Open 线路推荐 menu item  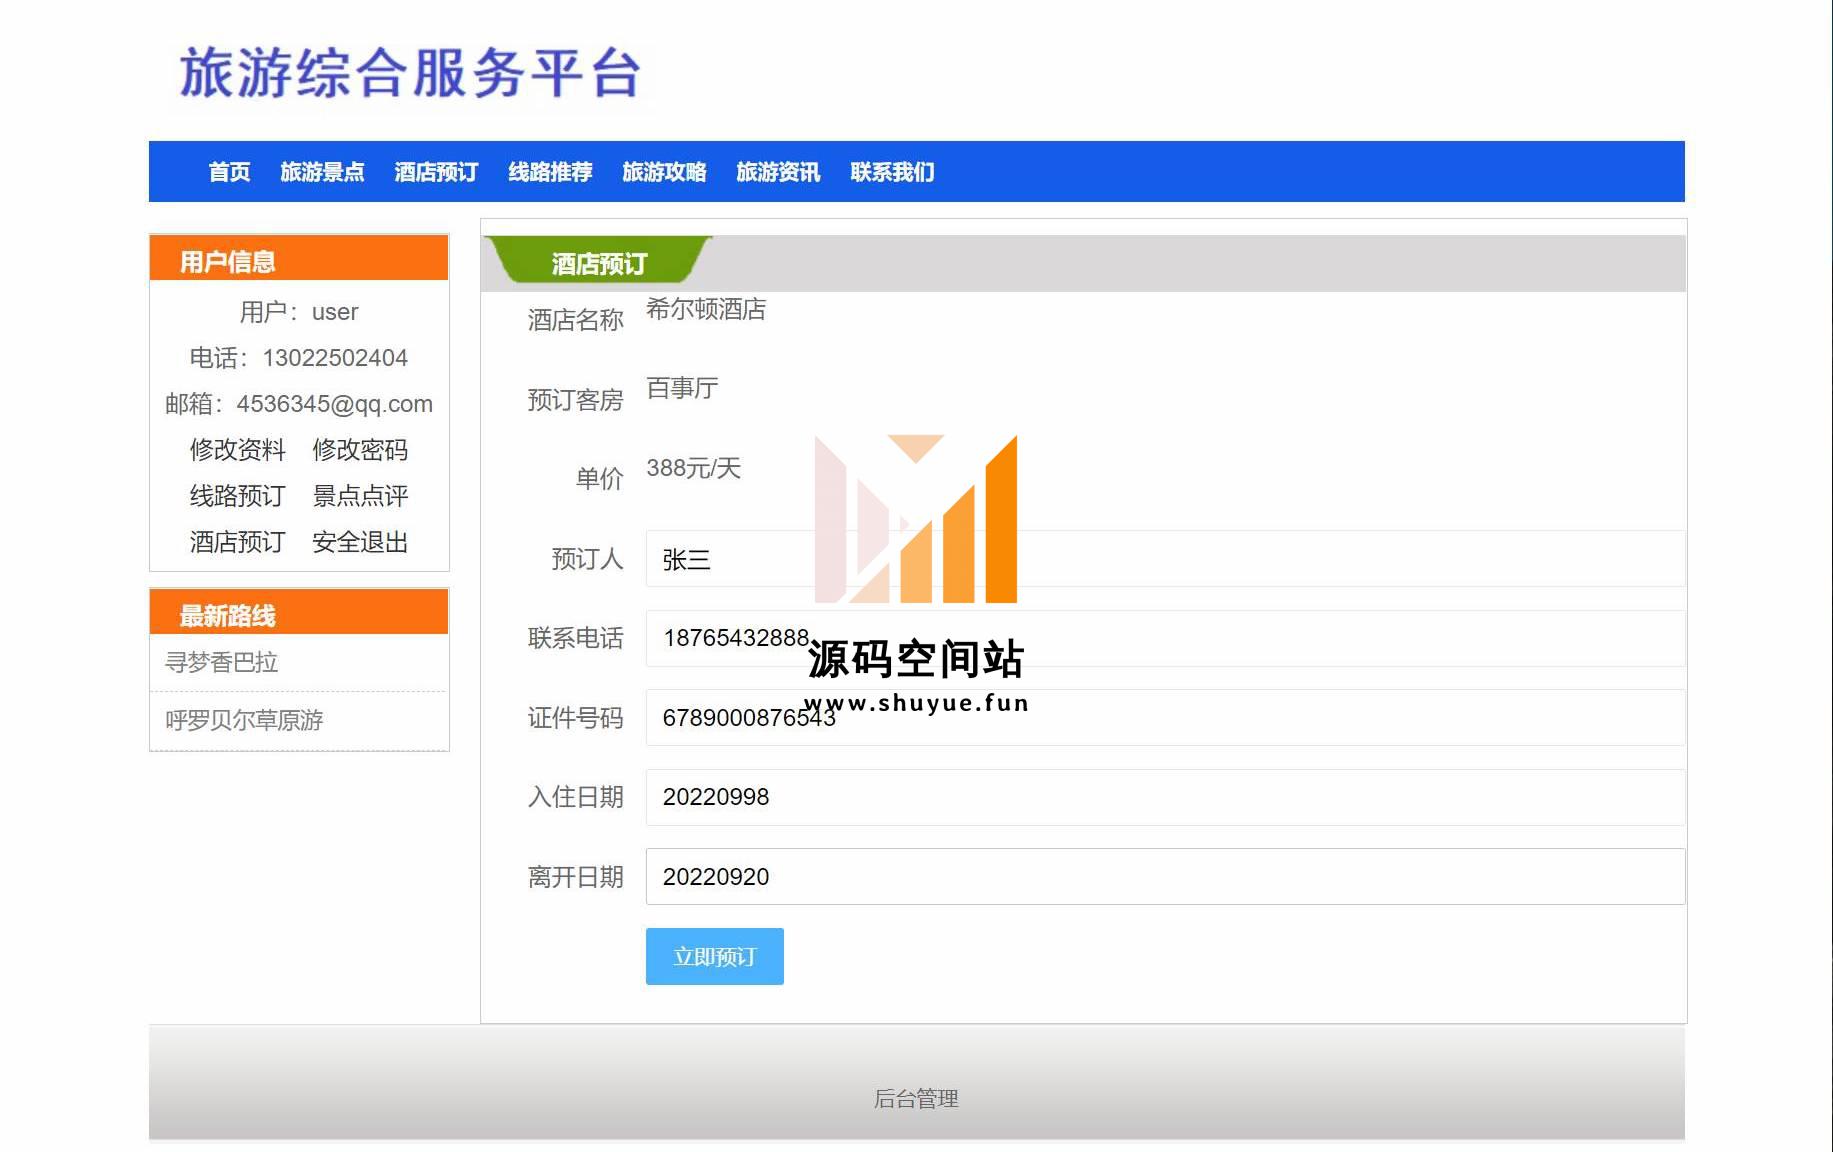pos(550,172)
